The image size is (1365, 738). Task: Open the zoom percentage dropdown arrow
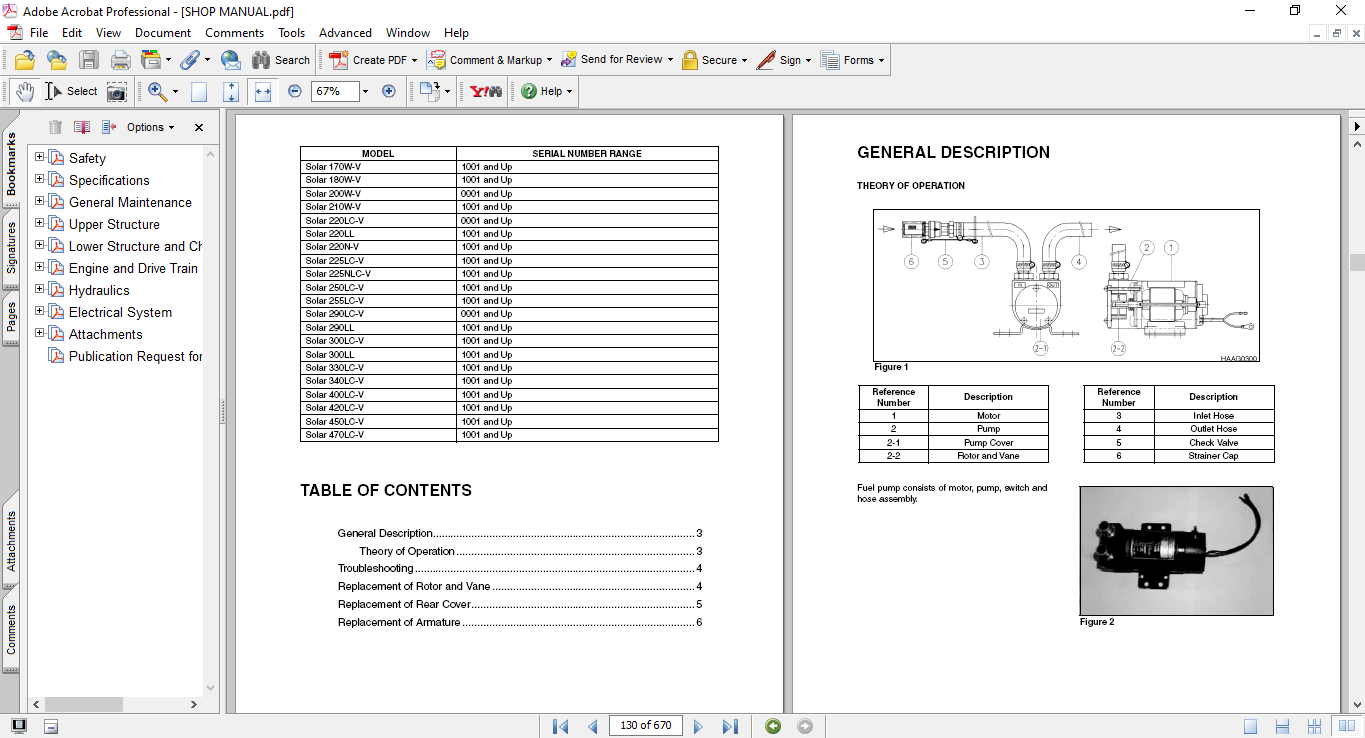pyautogui.click(x=365, y=91)
